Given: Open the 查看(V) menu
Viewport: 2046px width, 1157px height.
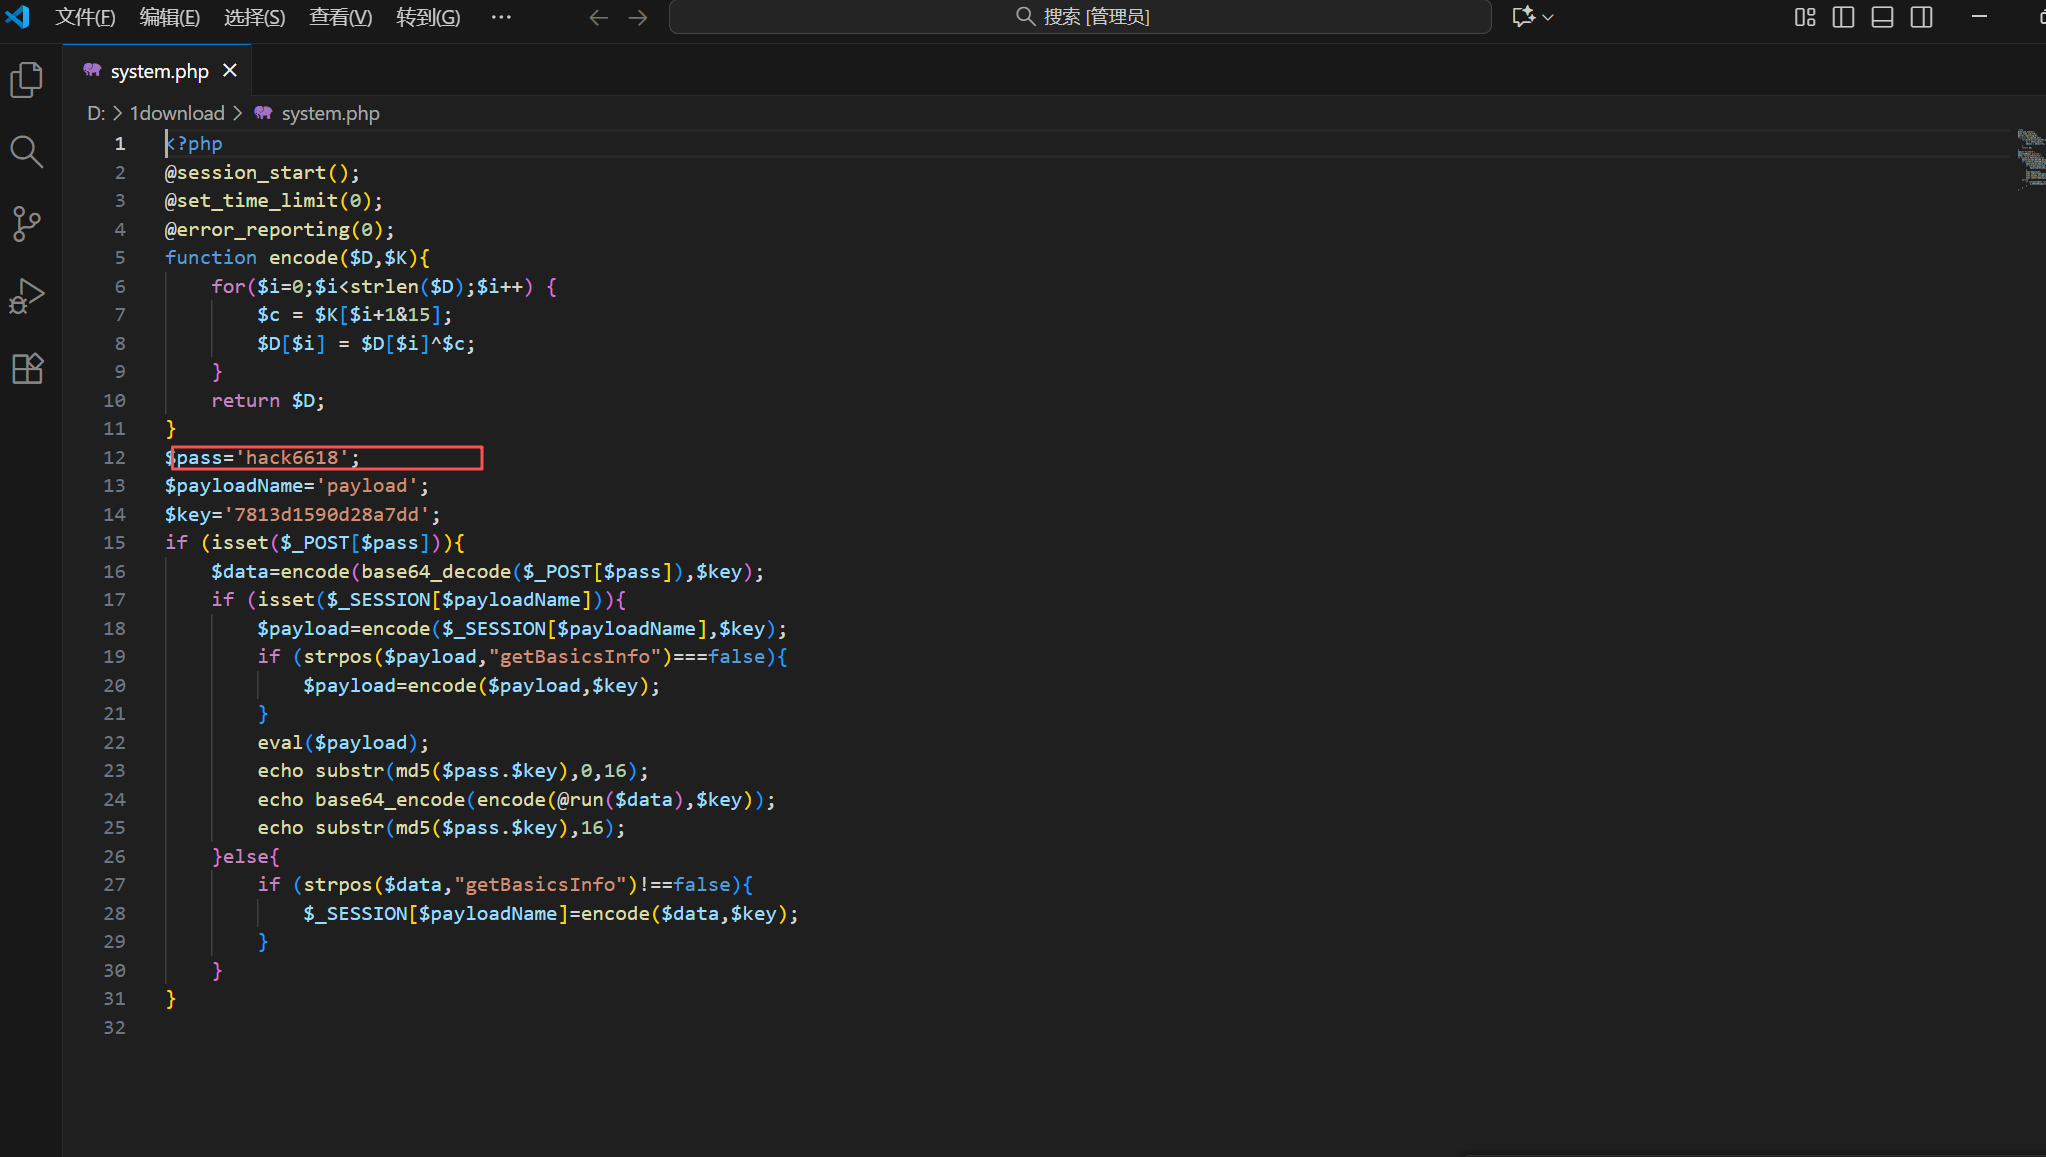Looking at the screenshot, I should [x=340, y=17].
